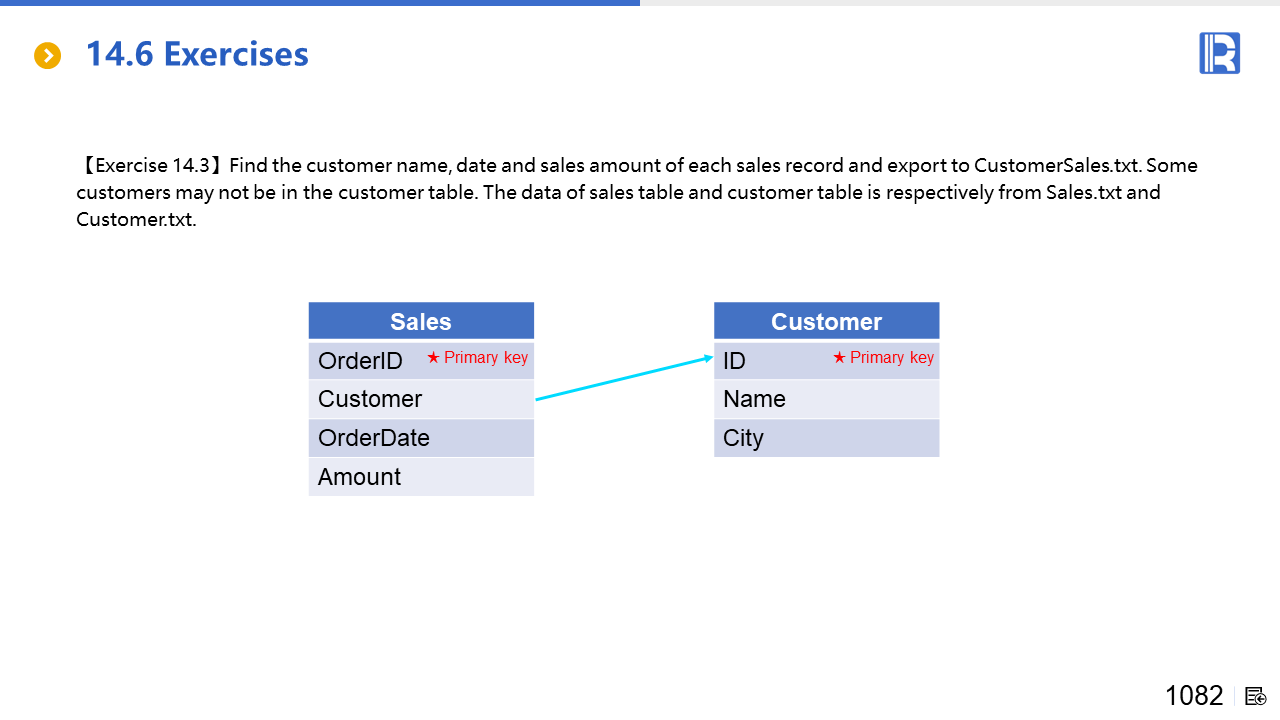This screenshot has height=720, width=1280.
Task: Click the slide number 1082
Action: (1193, 696)
